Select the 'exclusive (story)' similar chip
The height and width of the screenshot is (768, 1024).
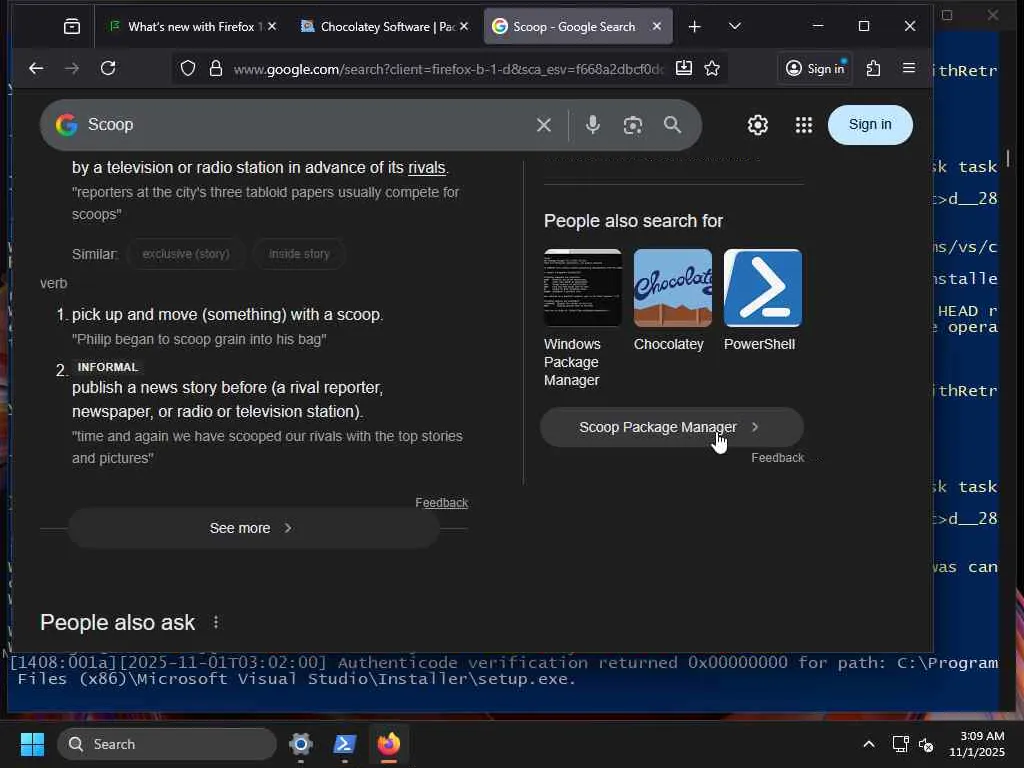[x=186, y=254]
